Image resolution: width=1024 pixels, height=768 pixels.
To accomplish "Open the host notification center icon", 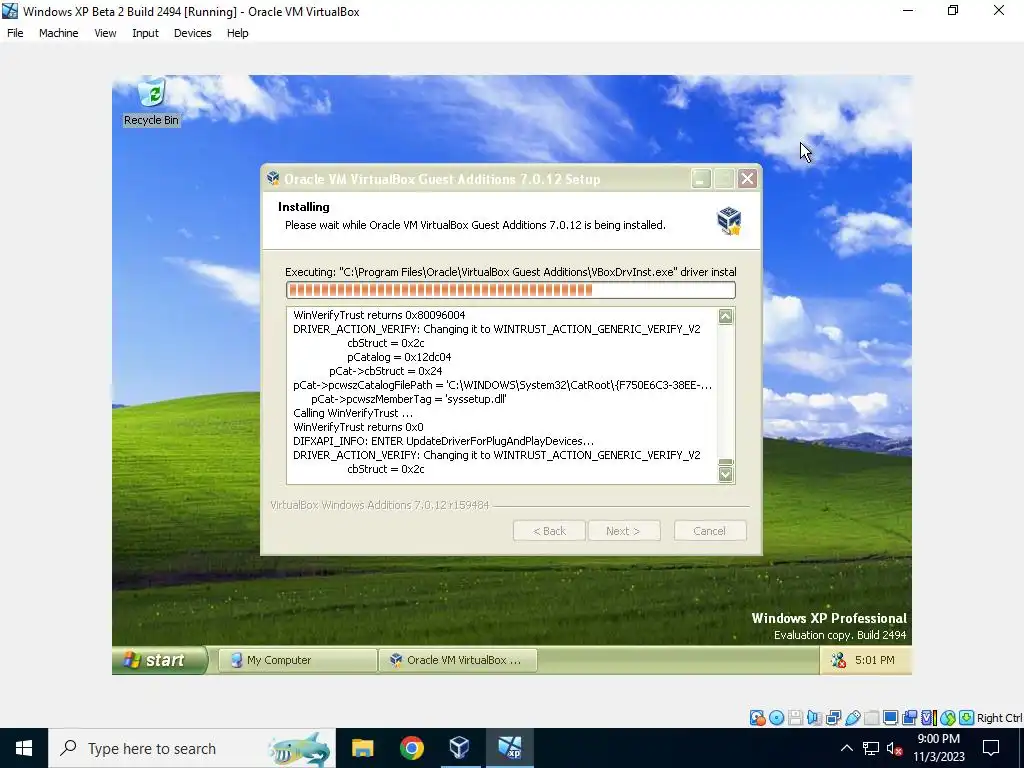I will [991, 748].
